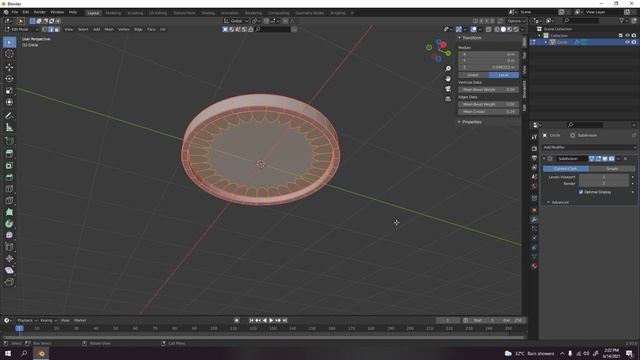
Task: Select the Rotate tool
Action: (9, 79)
